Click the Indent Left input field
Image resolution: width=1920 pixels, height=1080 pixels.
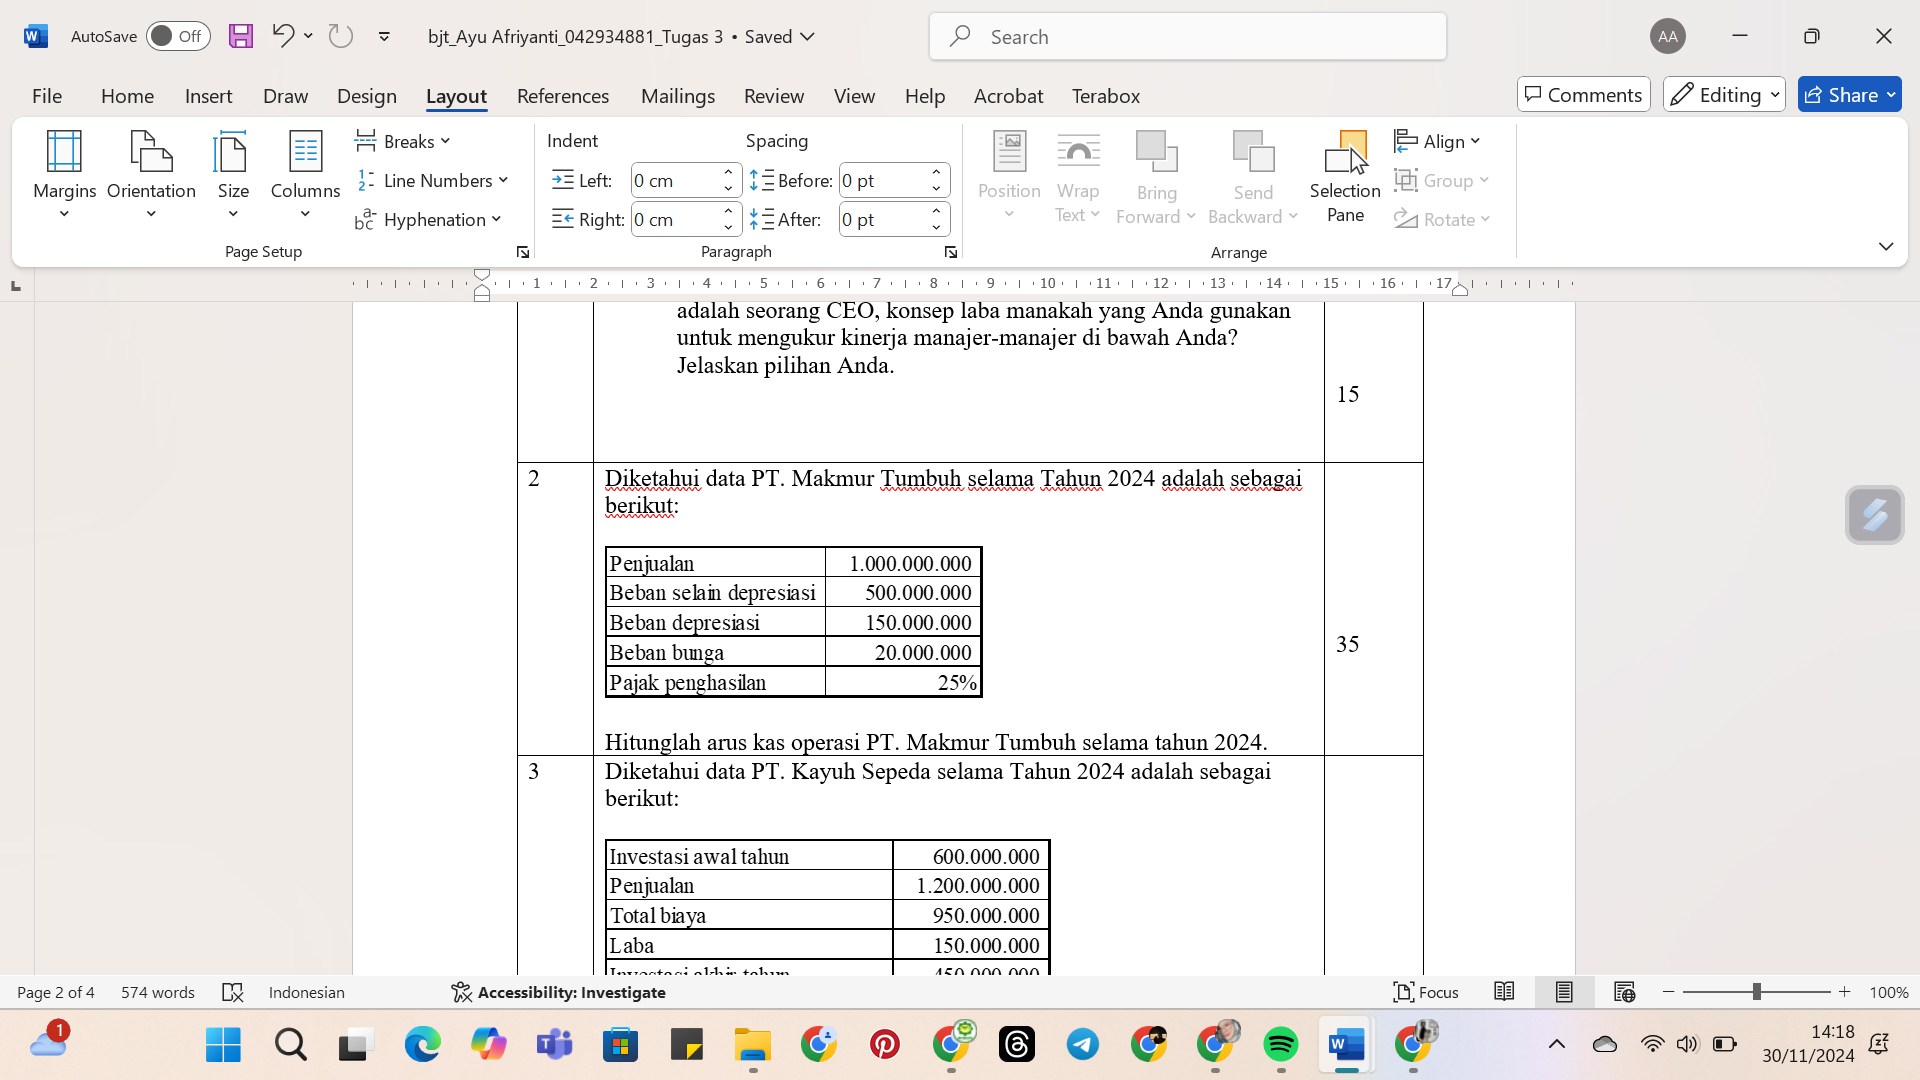tap(673, 179)
